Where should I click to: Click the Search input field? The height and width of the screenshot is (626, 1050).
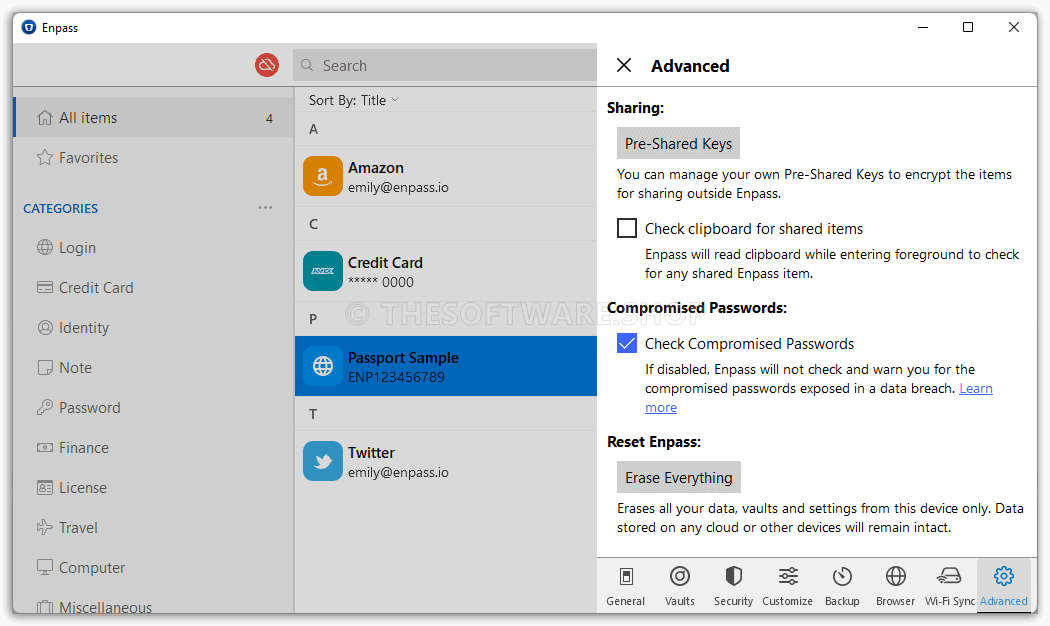tap(445, 65)
